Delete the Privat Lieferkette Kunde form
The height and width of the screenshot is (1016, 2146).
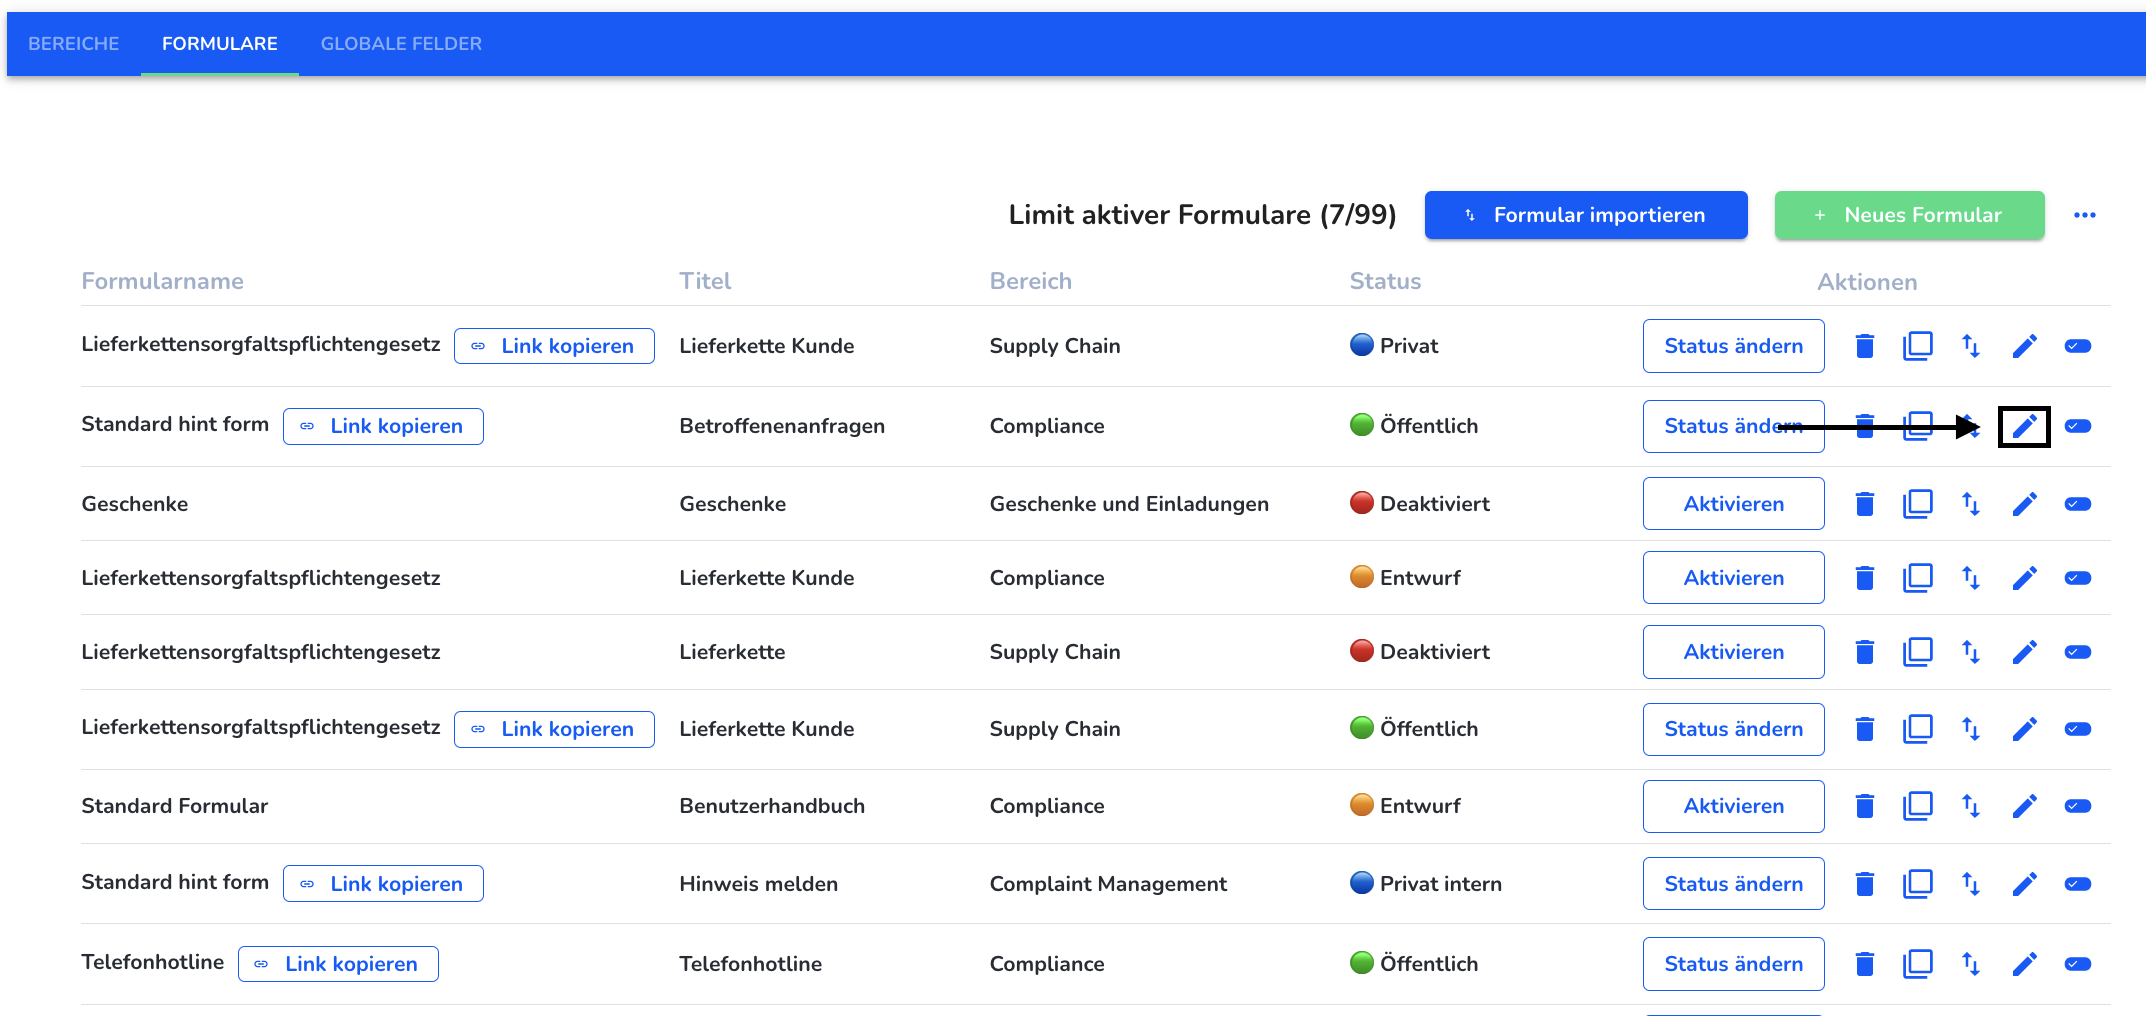pyautogui.click(x=1864, y=346)
